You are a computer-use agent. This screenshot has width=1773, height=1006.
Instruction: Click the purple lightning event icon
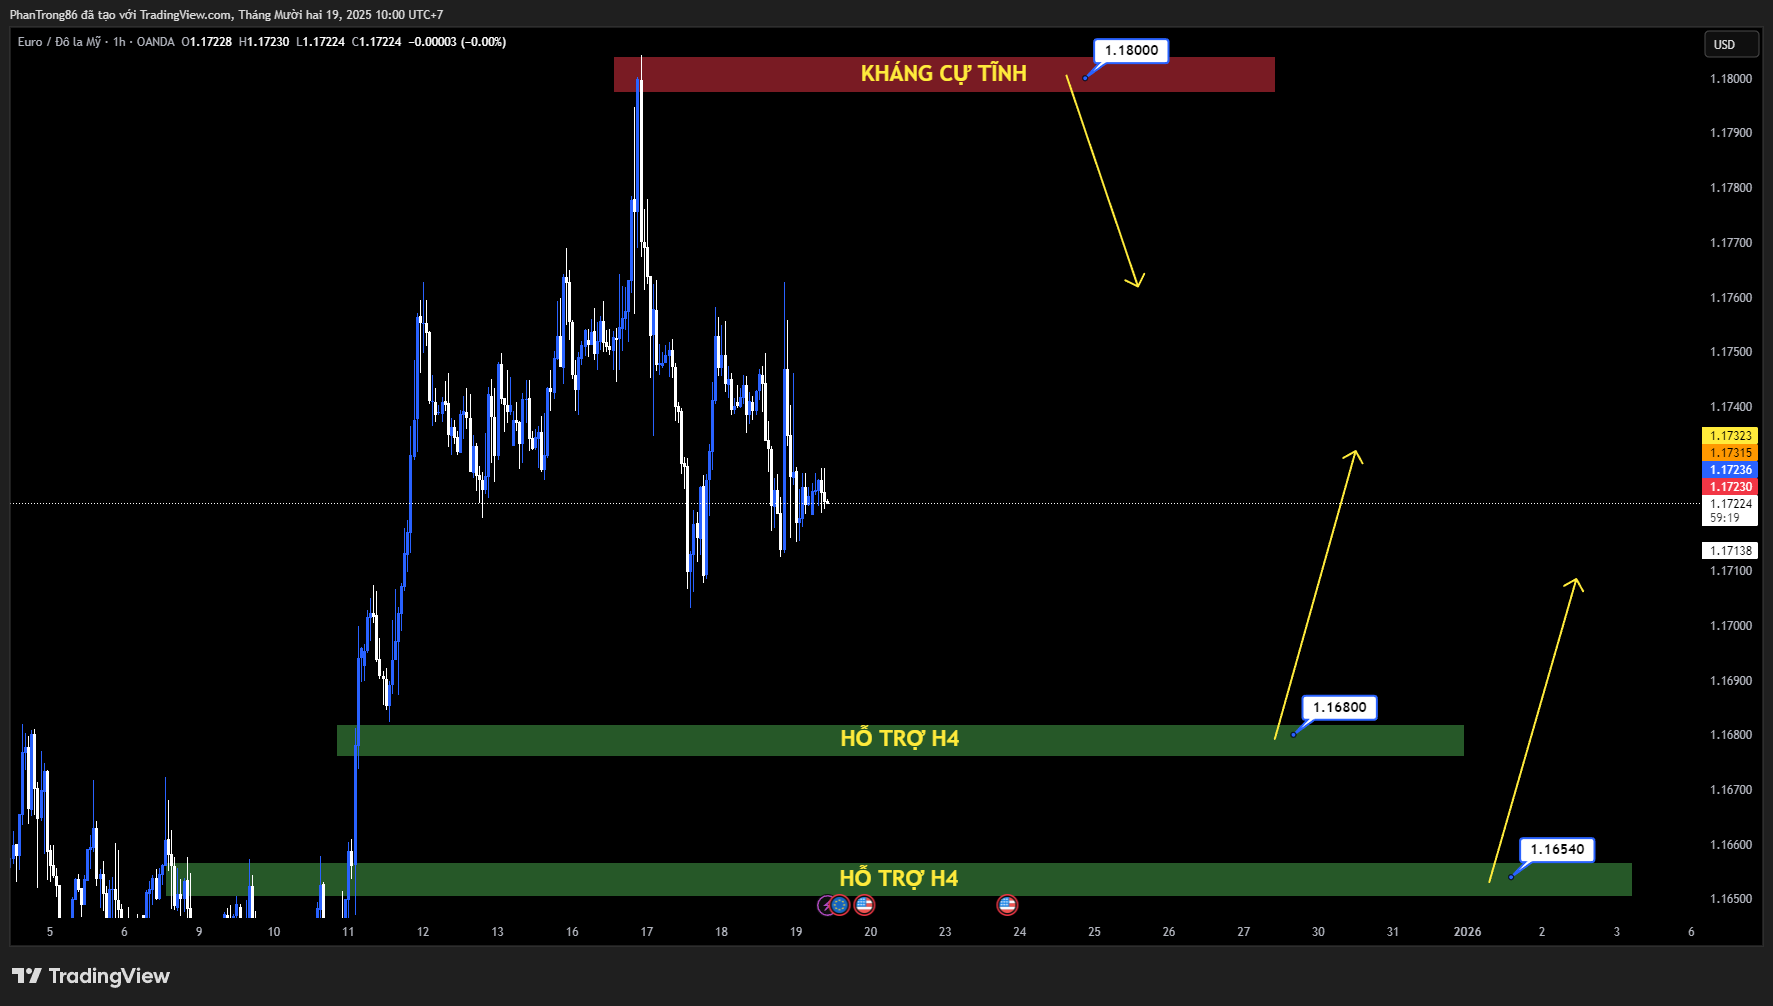(824, 906)
